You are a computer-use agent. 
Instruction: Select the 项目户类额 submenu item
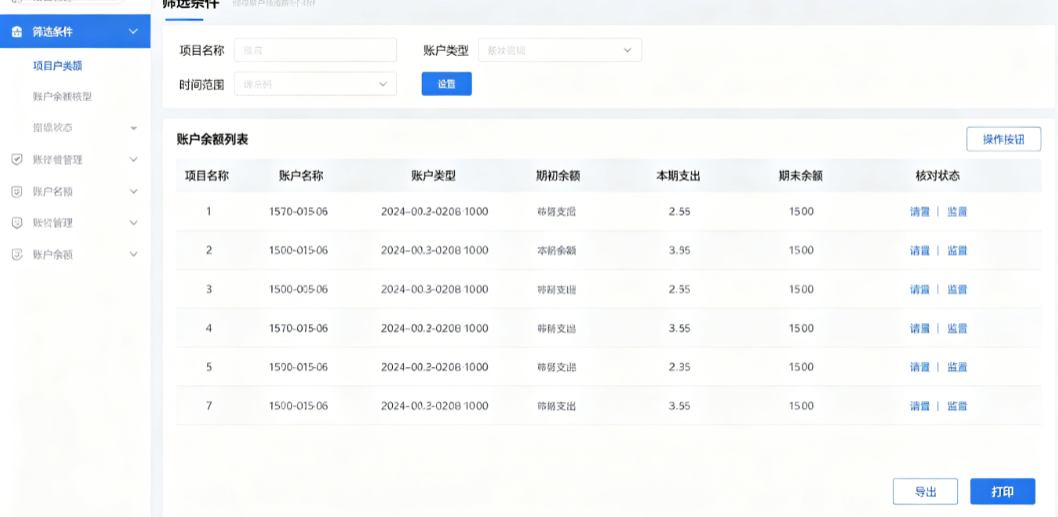57,65
